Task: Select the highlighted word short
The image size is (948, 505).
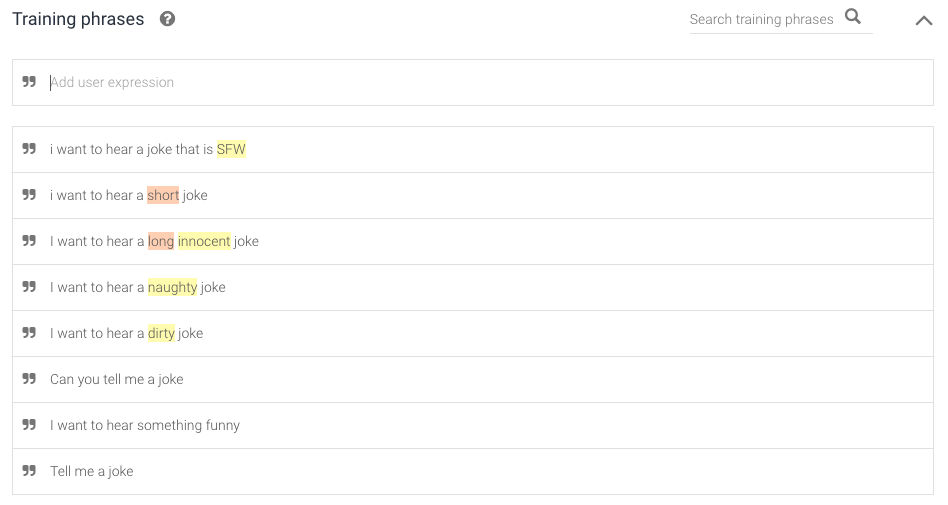Action: 163,195
